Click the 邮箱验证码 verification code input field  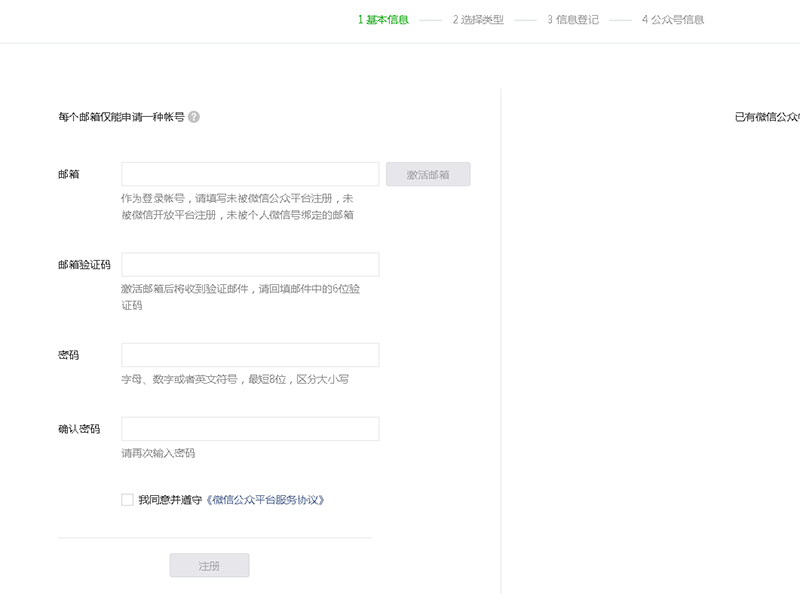(x=248, y=263)
